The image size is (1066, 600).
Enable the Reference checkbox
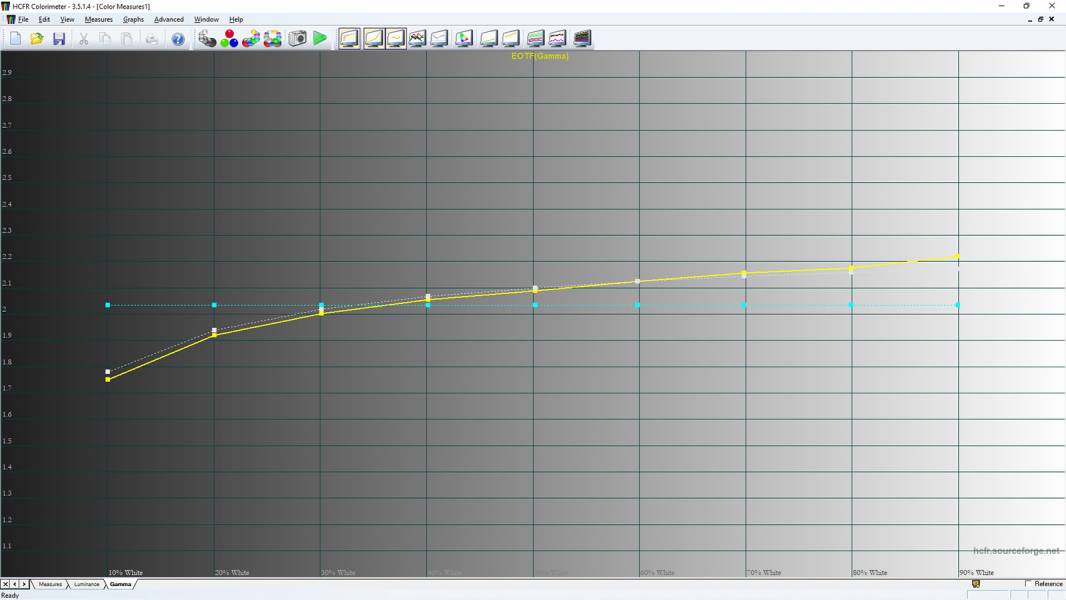pyautogui.click(x=1028, y=584)
